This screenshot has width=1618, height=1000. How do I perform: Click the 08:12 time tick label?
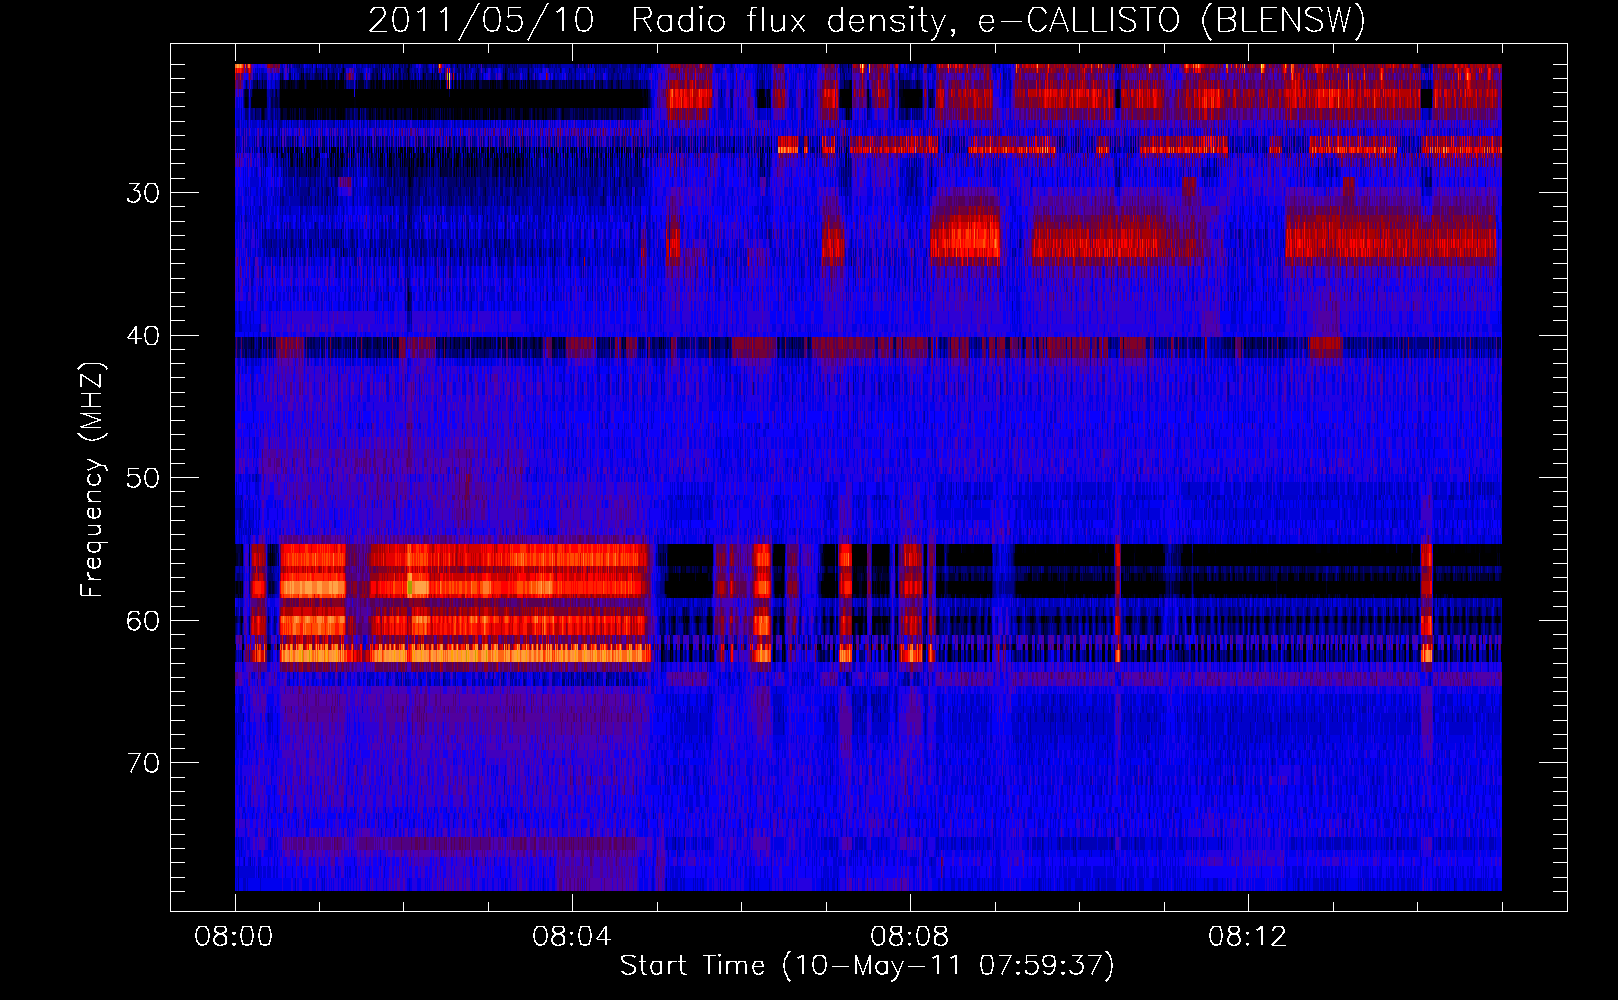1247,937
